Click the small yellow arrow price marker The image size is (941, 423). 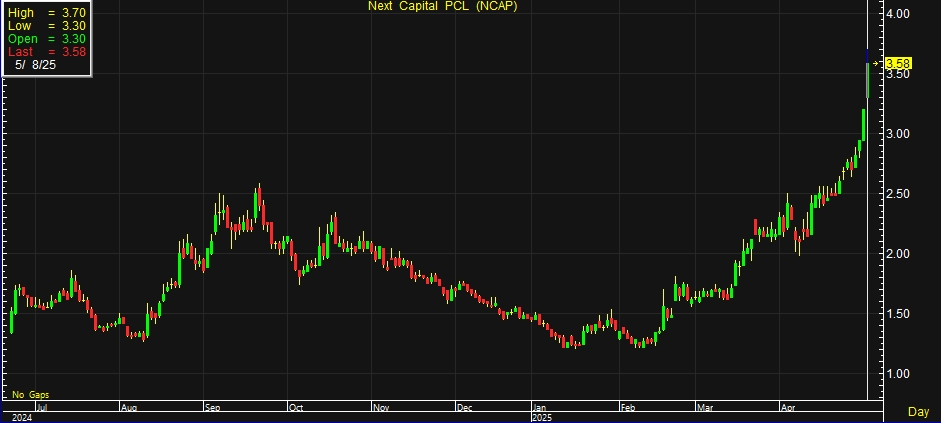(x=877, y=64)
